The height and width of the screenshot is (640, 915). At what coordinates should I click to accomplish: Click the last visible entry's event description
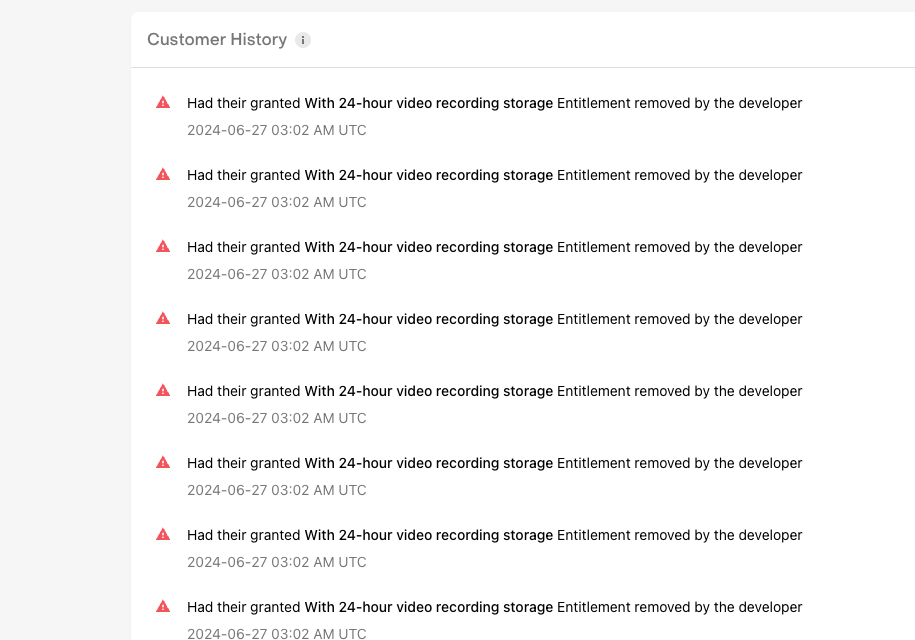(494, 607)
